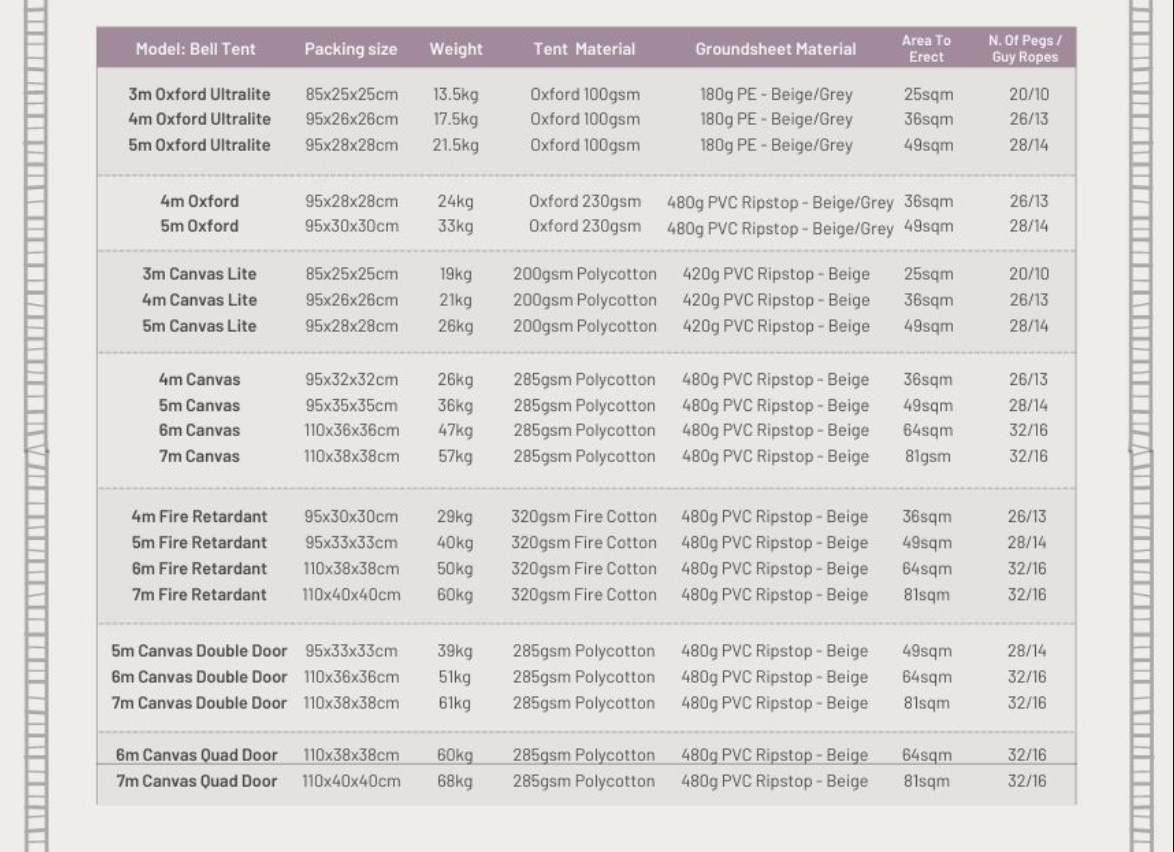
Task: Click 'Oxford 230gsm' in the 4m Oxford row
Action: point(585,202)
